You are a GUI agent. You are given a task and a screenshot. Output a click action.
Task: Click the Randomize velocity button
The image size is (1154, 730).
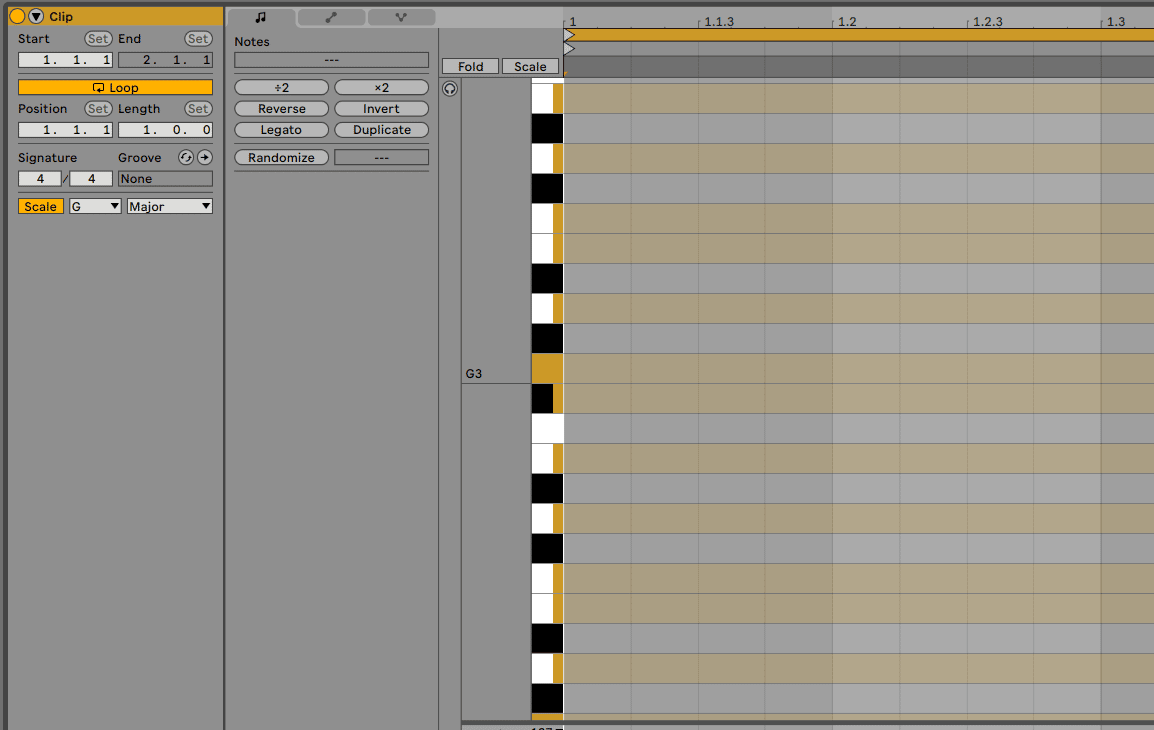point(282,157)
